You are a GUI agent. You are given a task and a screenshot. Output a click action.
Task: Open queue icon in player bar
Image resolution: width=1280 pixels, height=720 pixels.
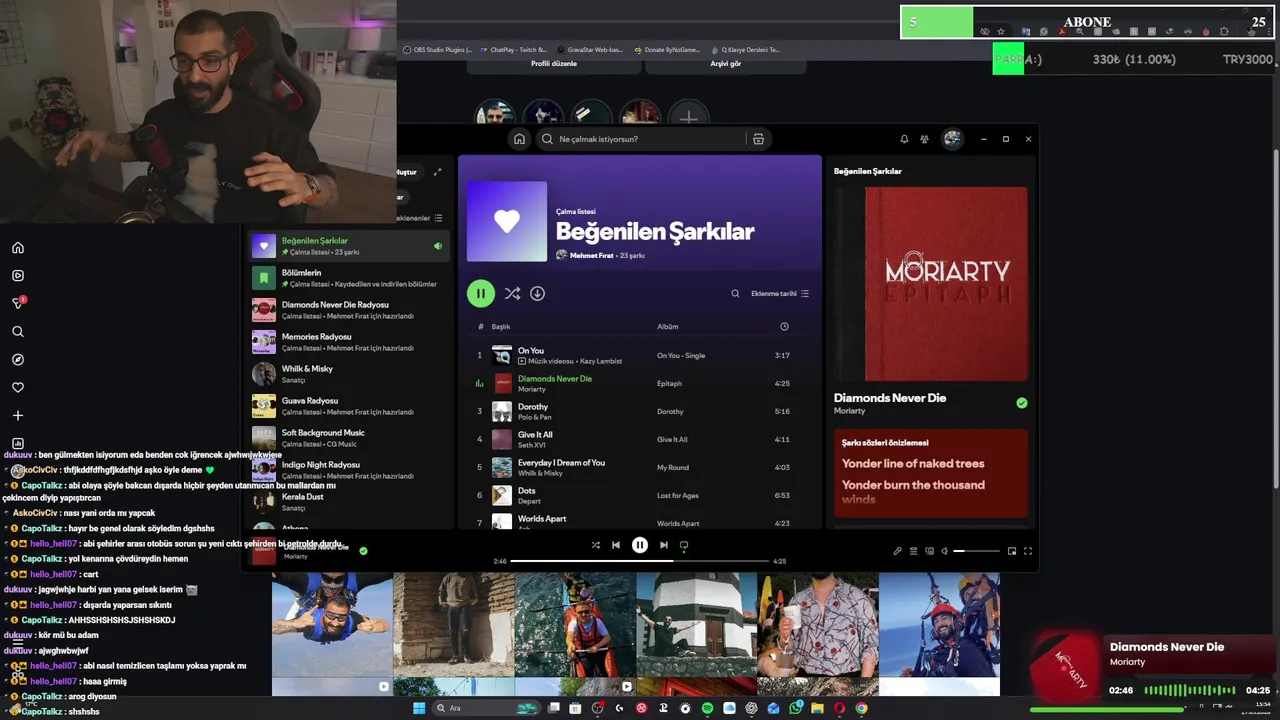point(913,551)
